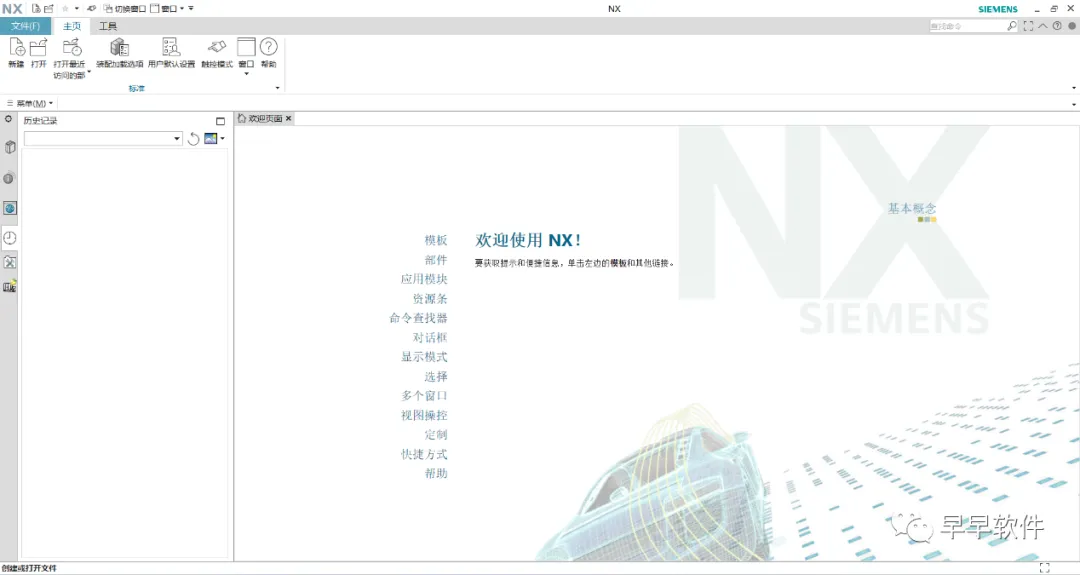This screenshot has height=575, width=1080.
Task: Switch to the 工具 tools tab
Action: click(x=108, y=26)
